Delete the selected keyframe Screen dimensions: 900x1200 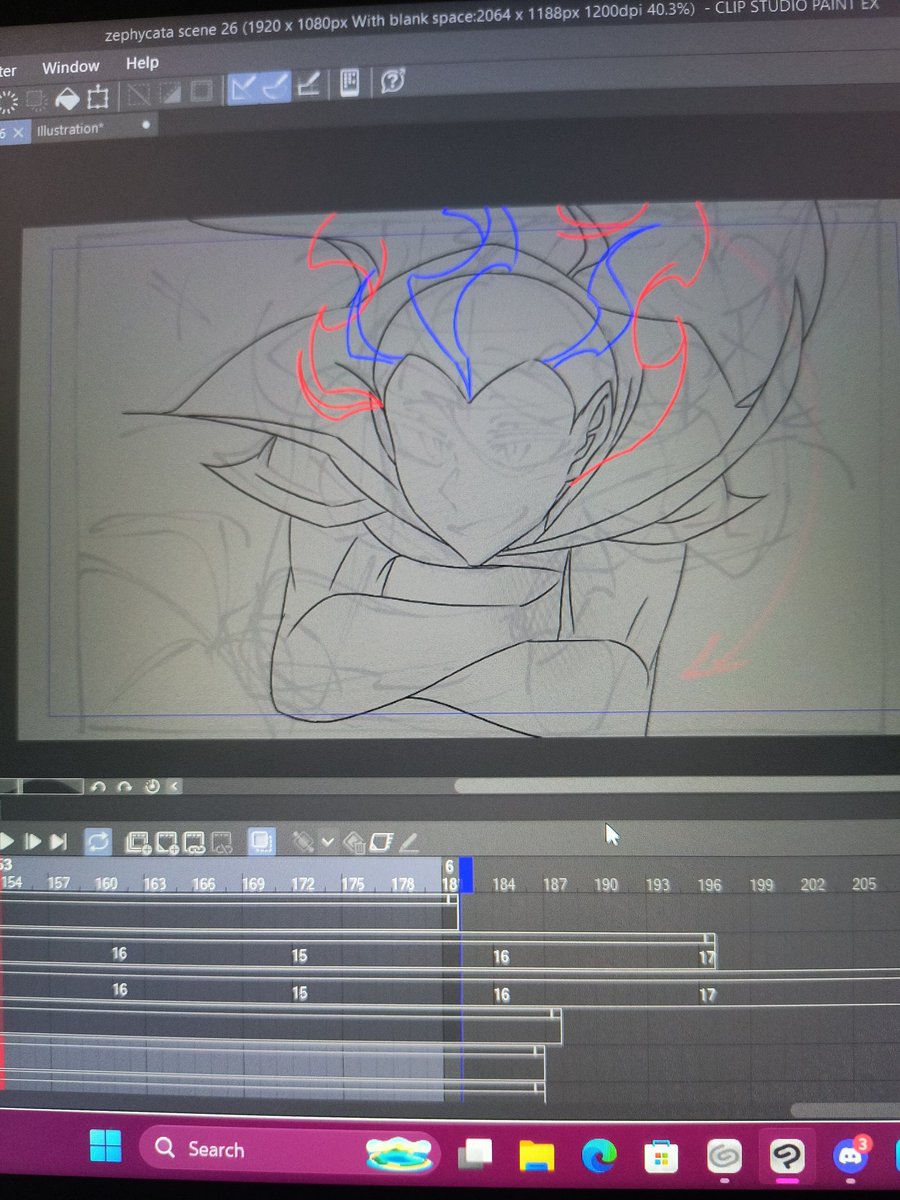pos(354,843)
